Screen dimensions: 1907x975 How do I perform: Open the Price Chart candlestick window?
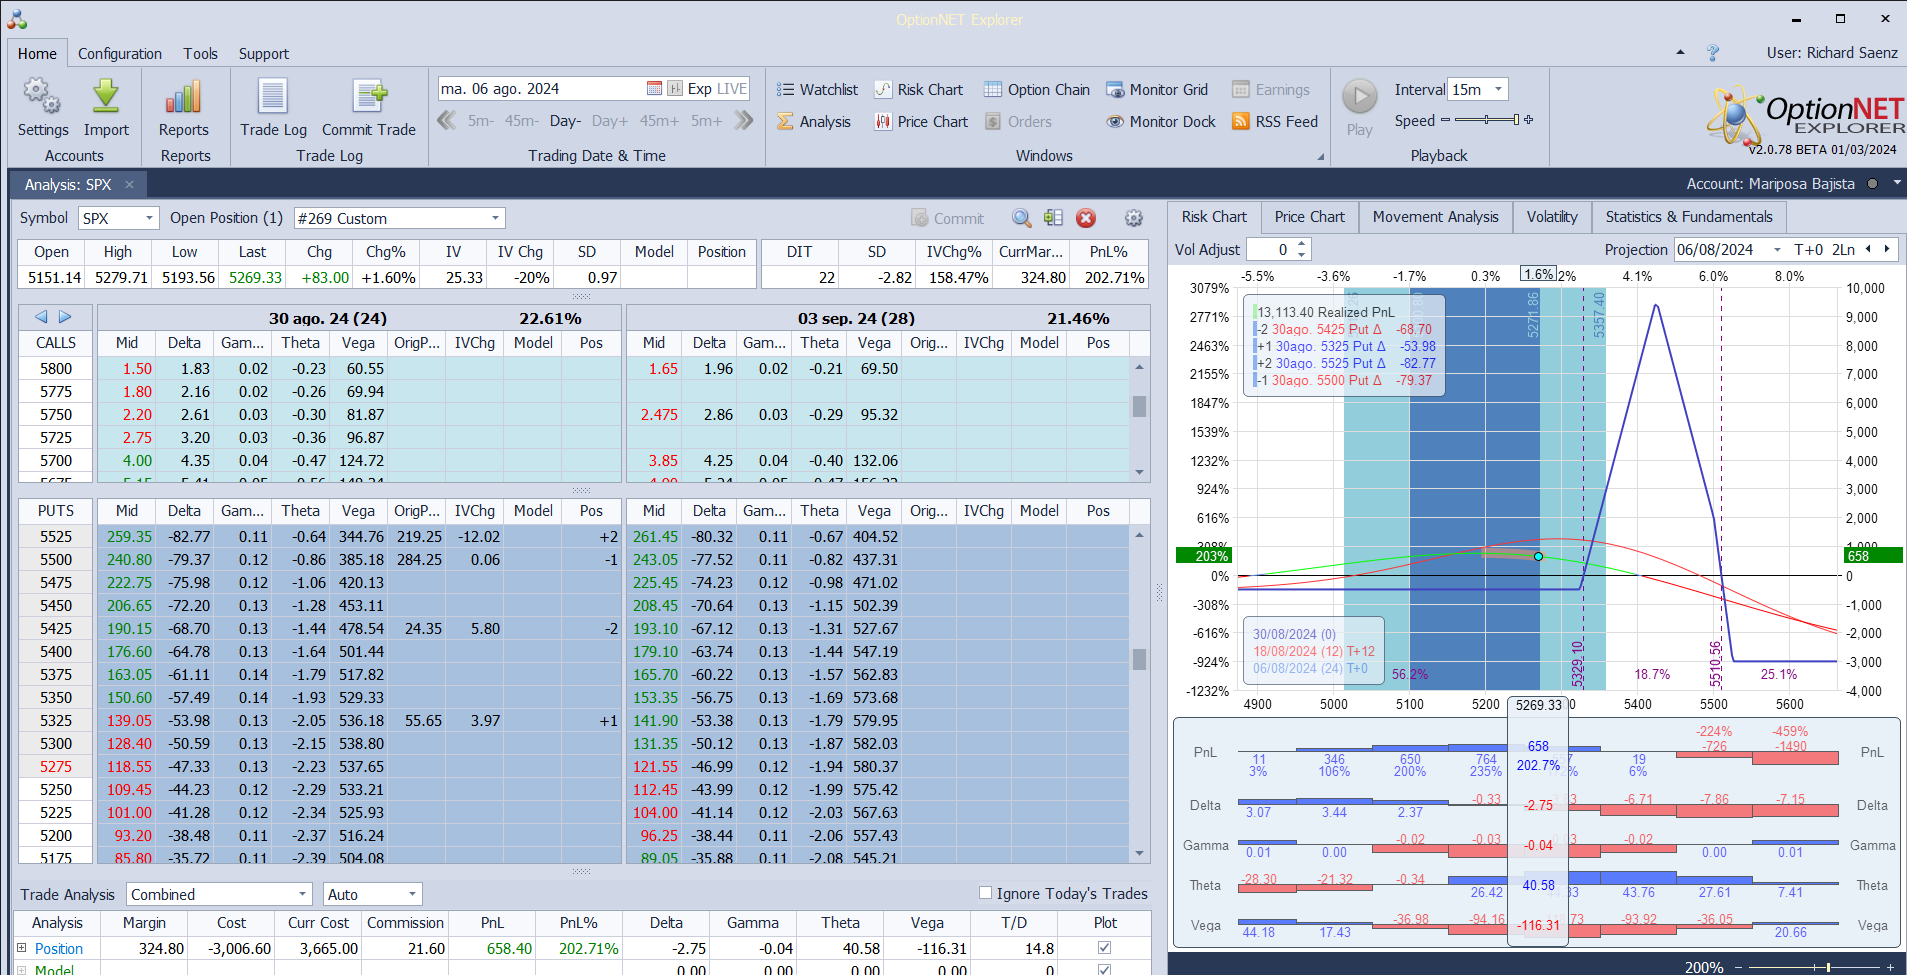(921, 121)
